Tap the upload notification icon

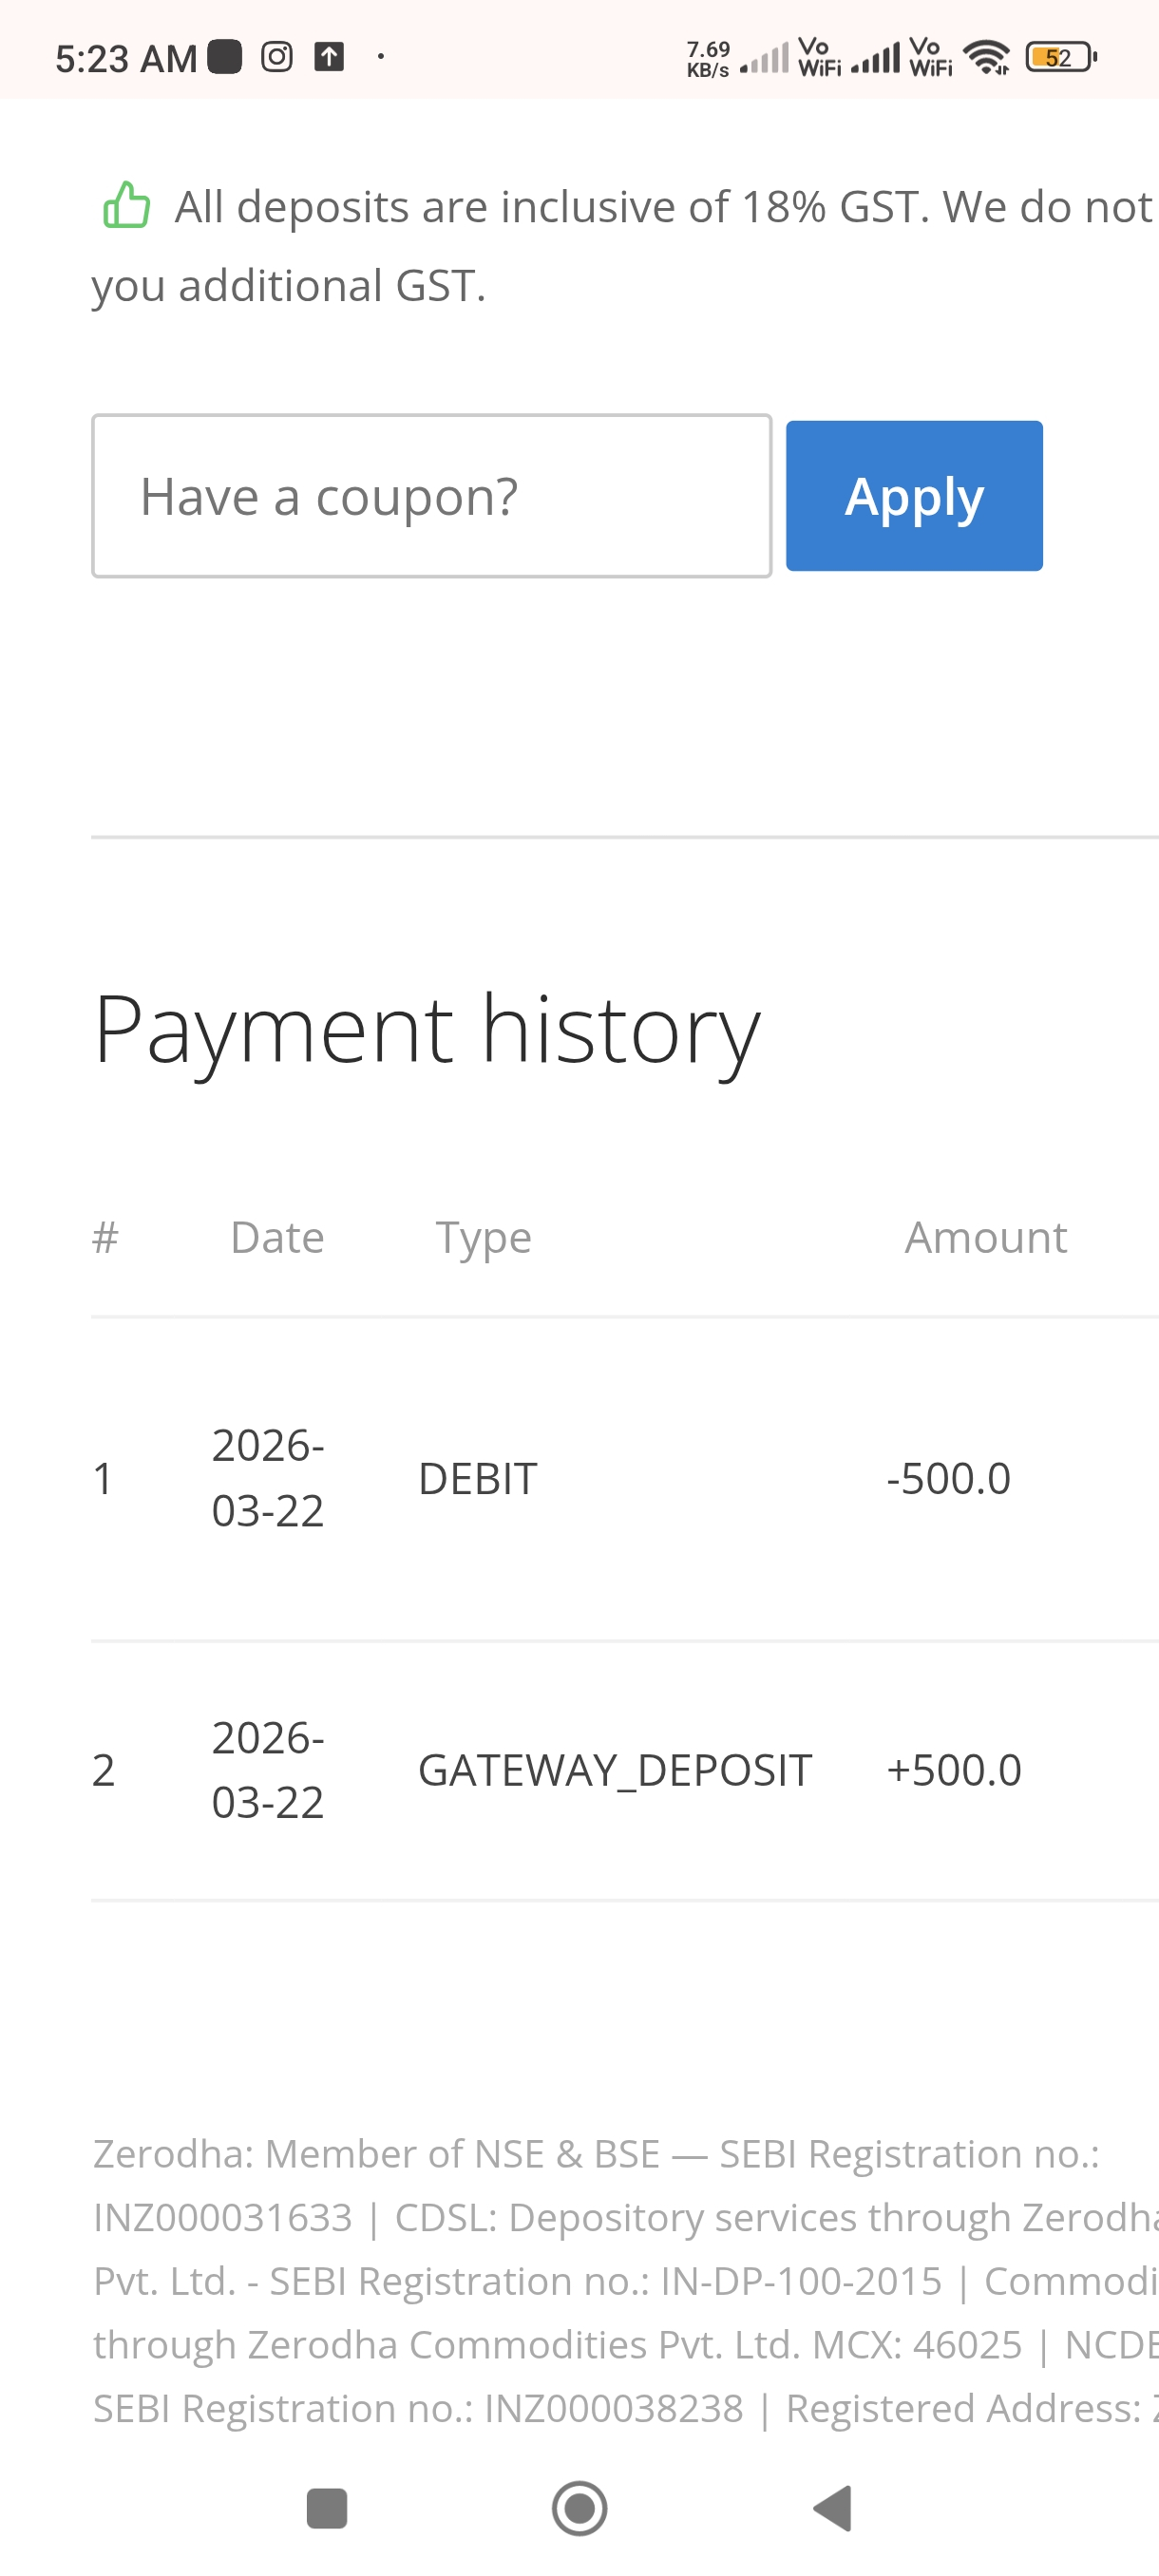click(x=329, y=57)
